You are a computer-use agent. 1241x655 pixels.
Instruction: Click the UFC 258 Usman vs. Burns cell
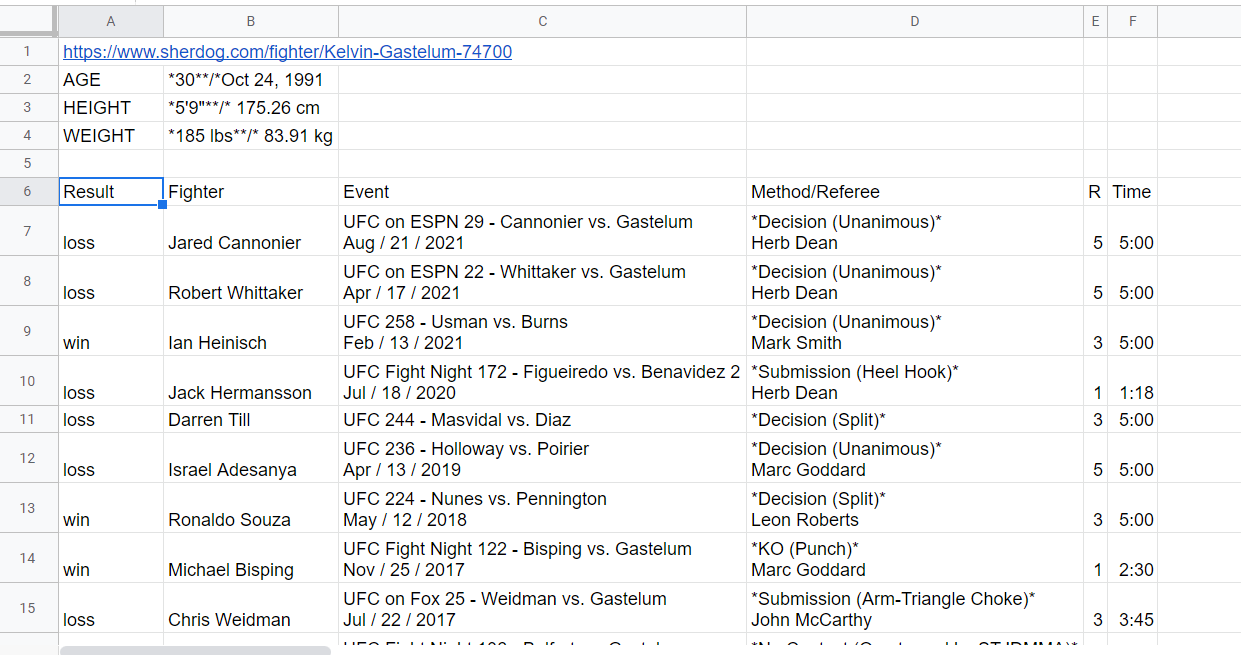pos(542,331)
